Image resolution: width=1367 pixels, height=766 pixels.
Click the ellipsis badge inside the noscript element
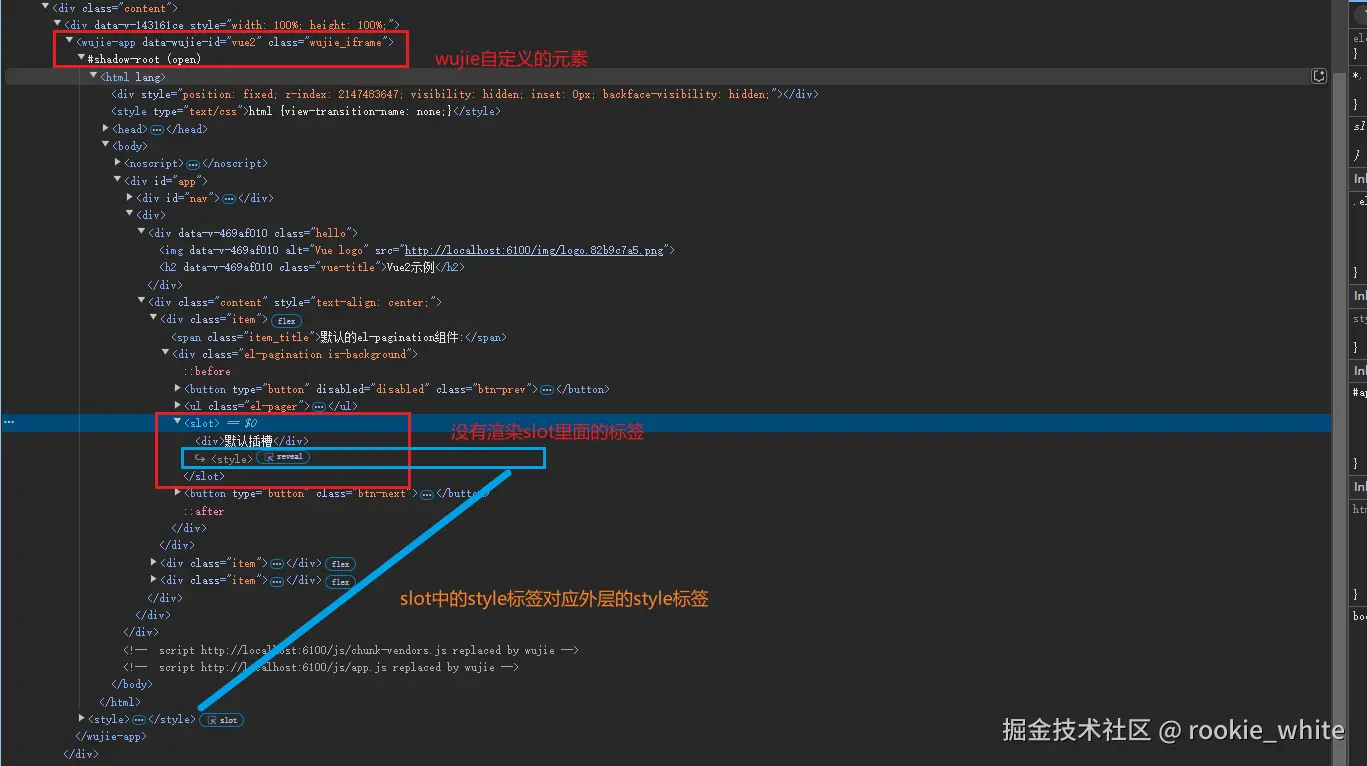[x=193, y=164]
